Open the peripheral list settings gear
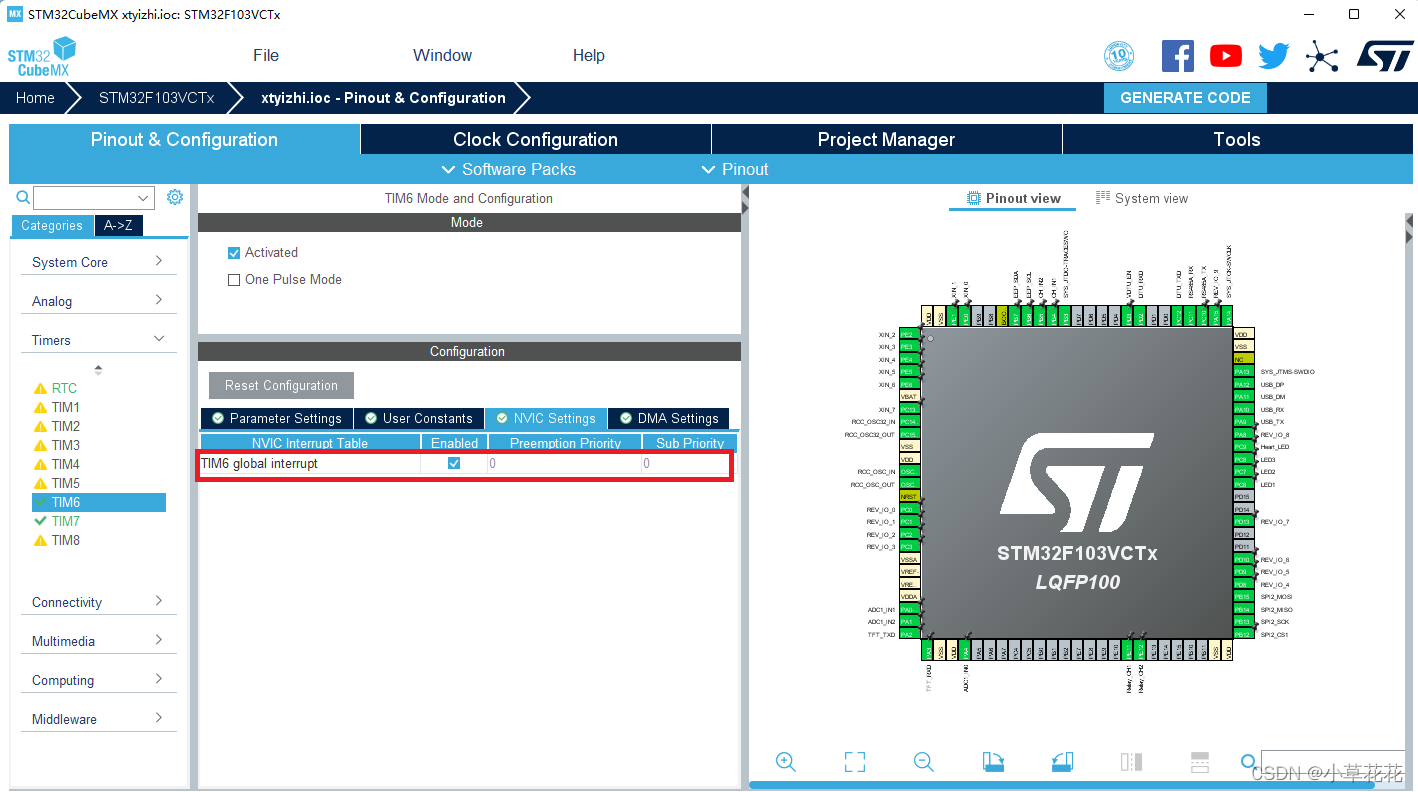The width and height of the screenshot is (1418, 792). (x=175, y=197)
